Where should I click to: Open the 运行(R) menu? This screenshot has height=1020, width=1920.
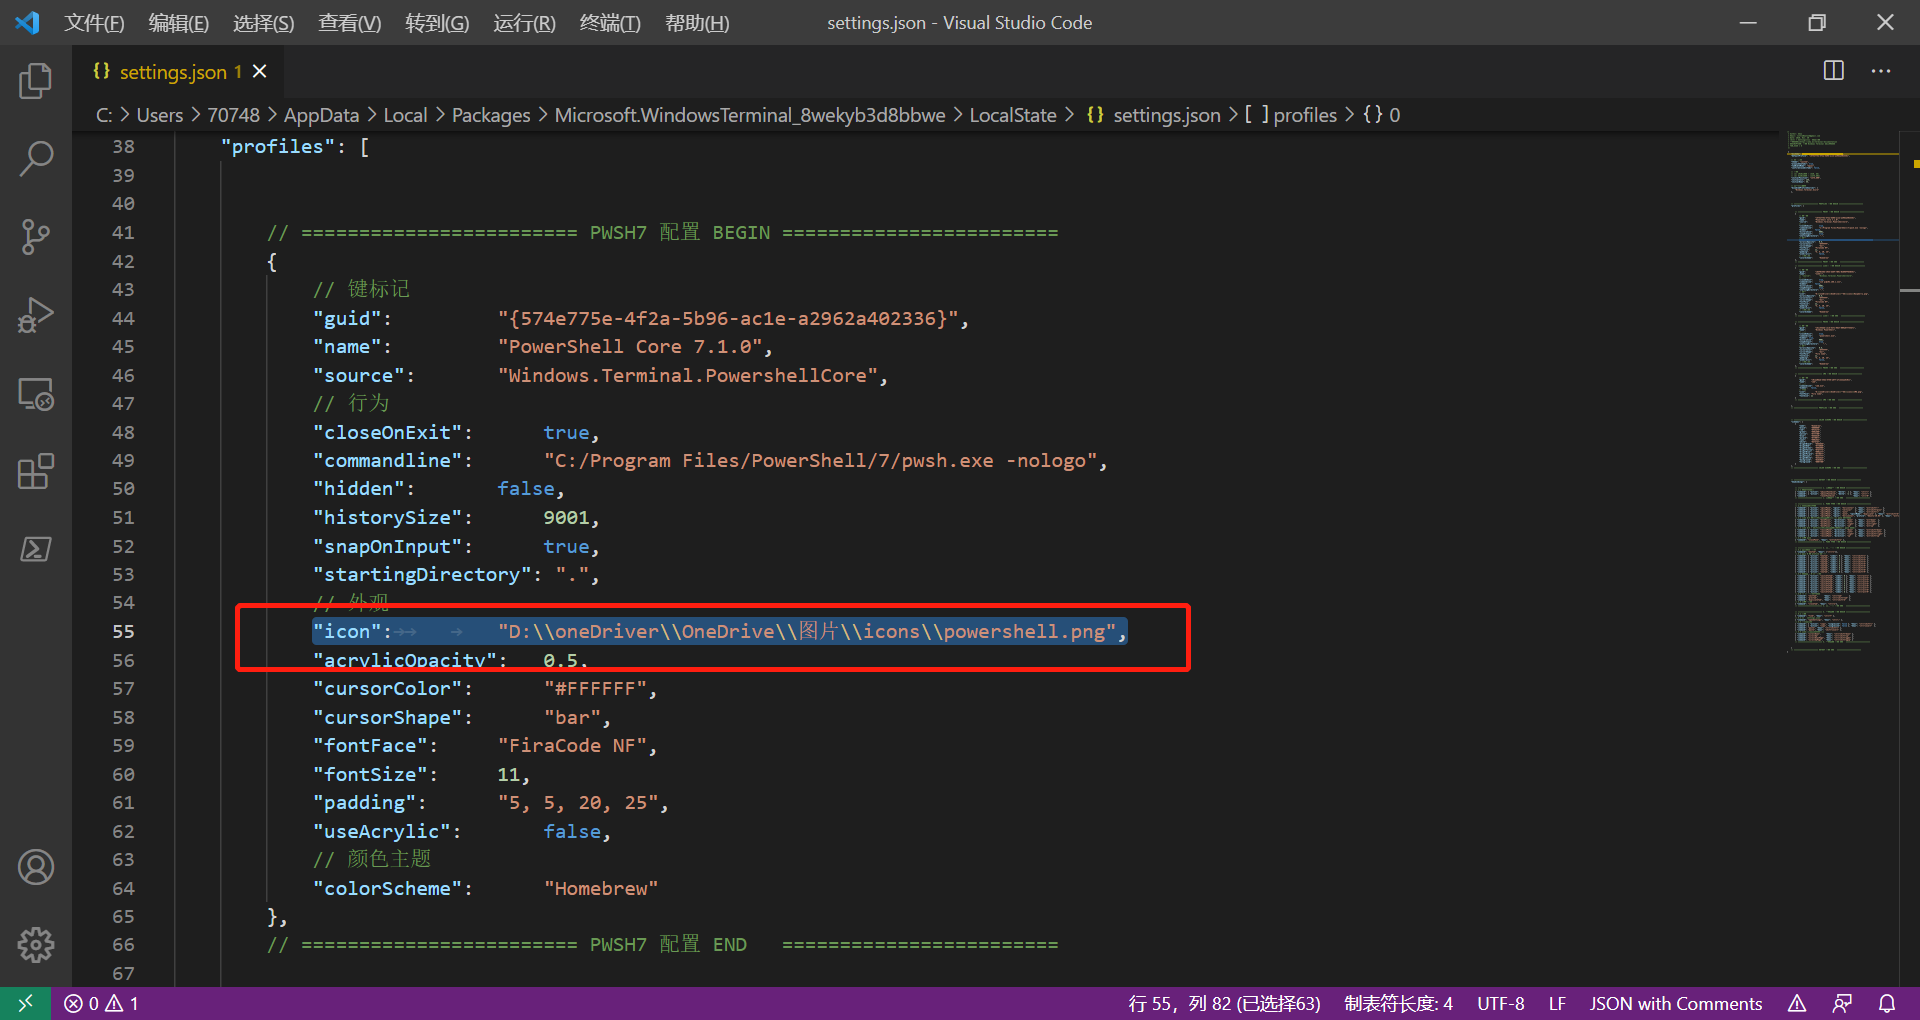point(524,22)
